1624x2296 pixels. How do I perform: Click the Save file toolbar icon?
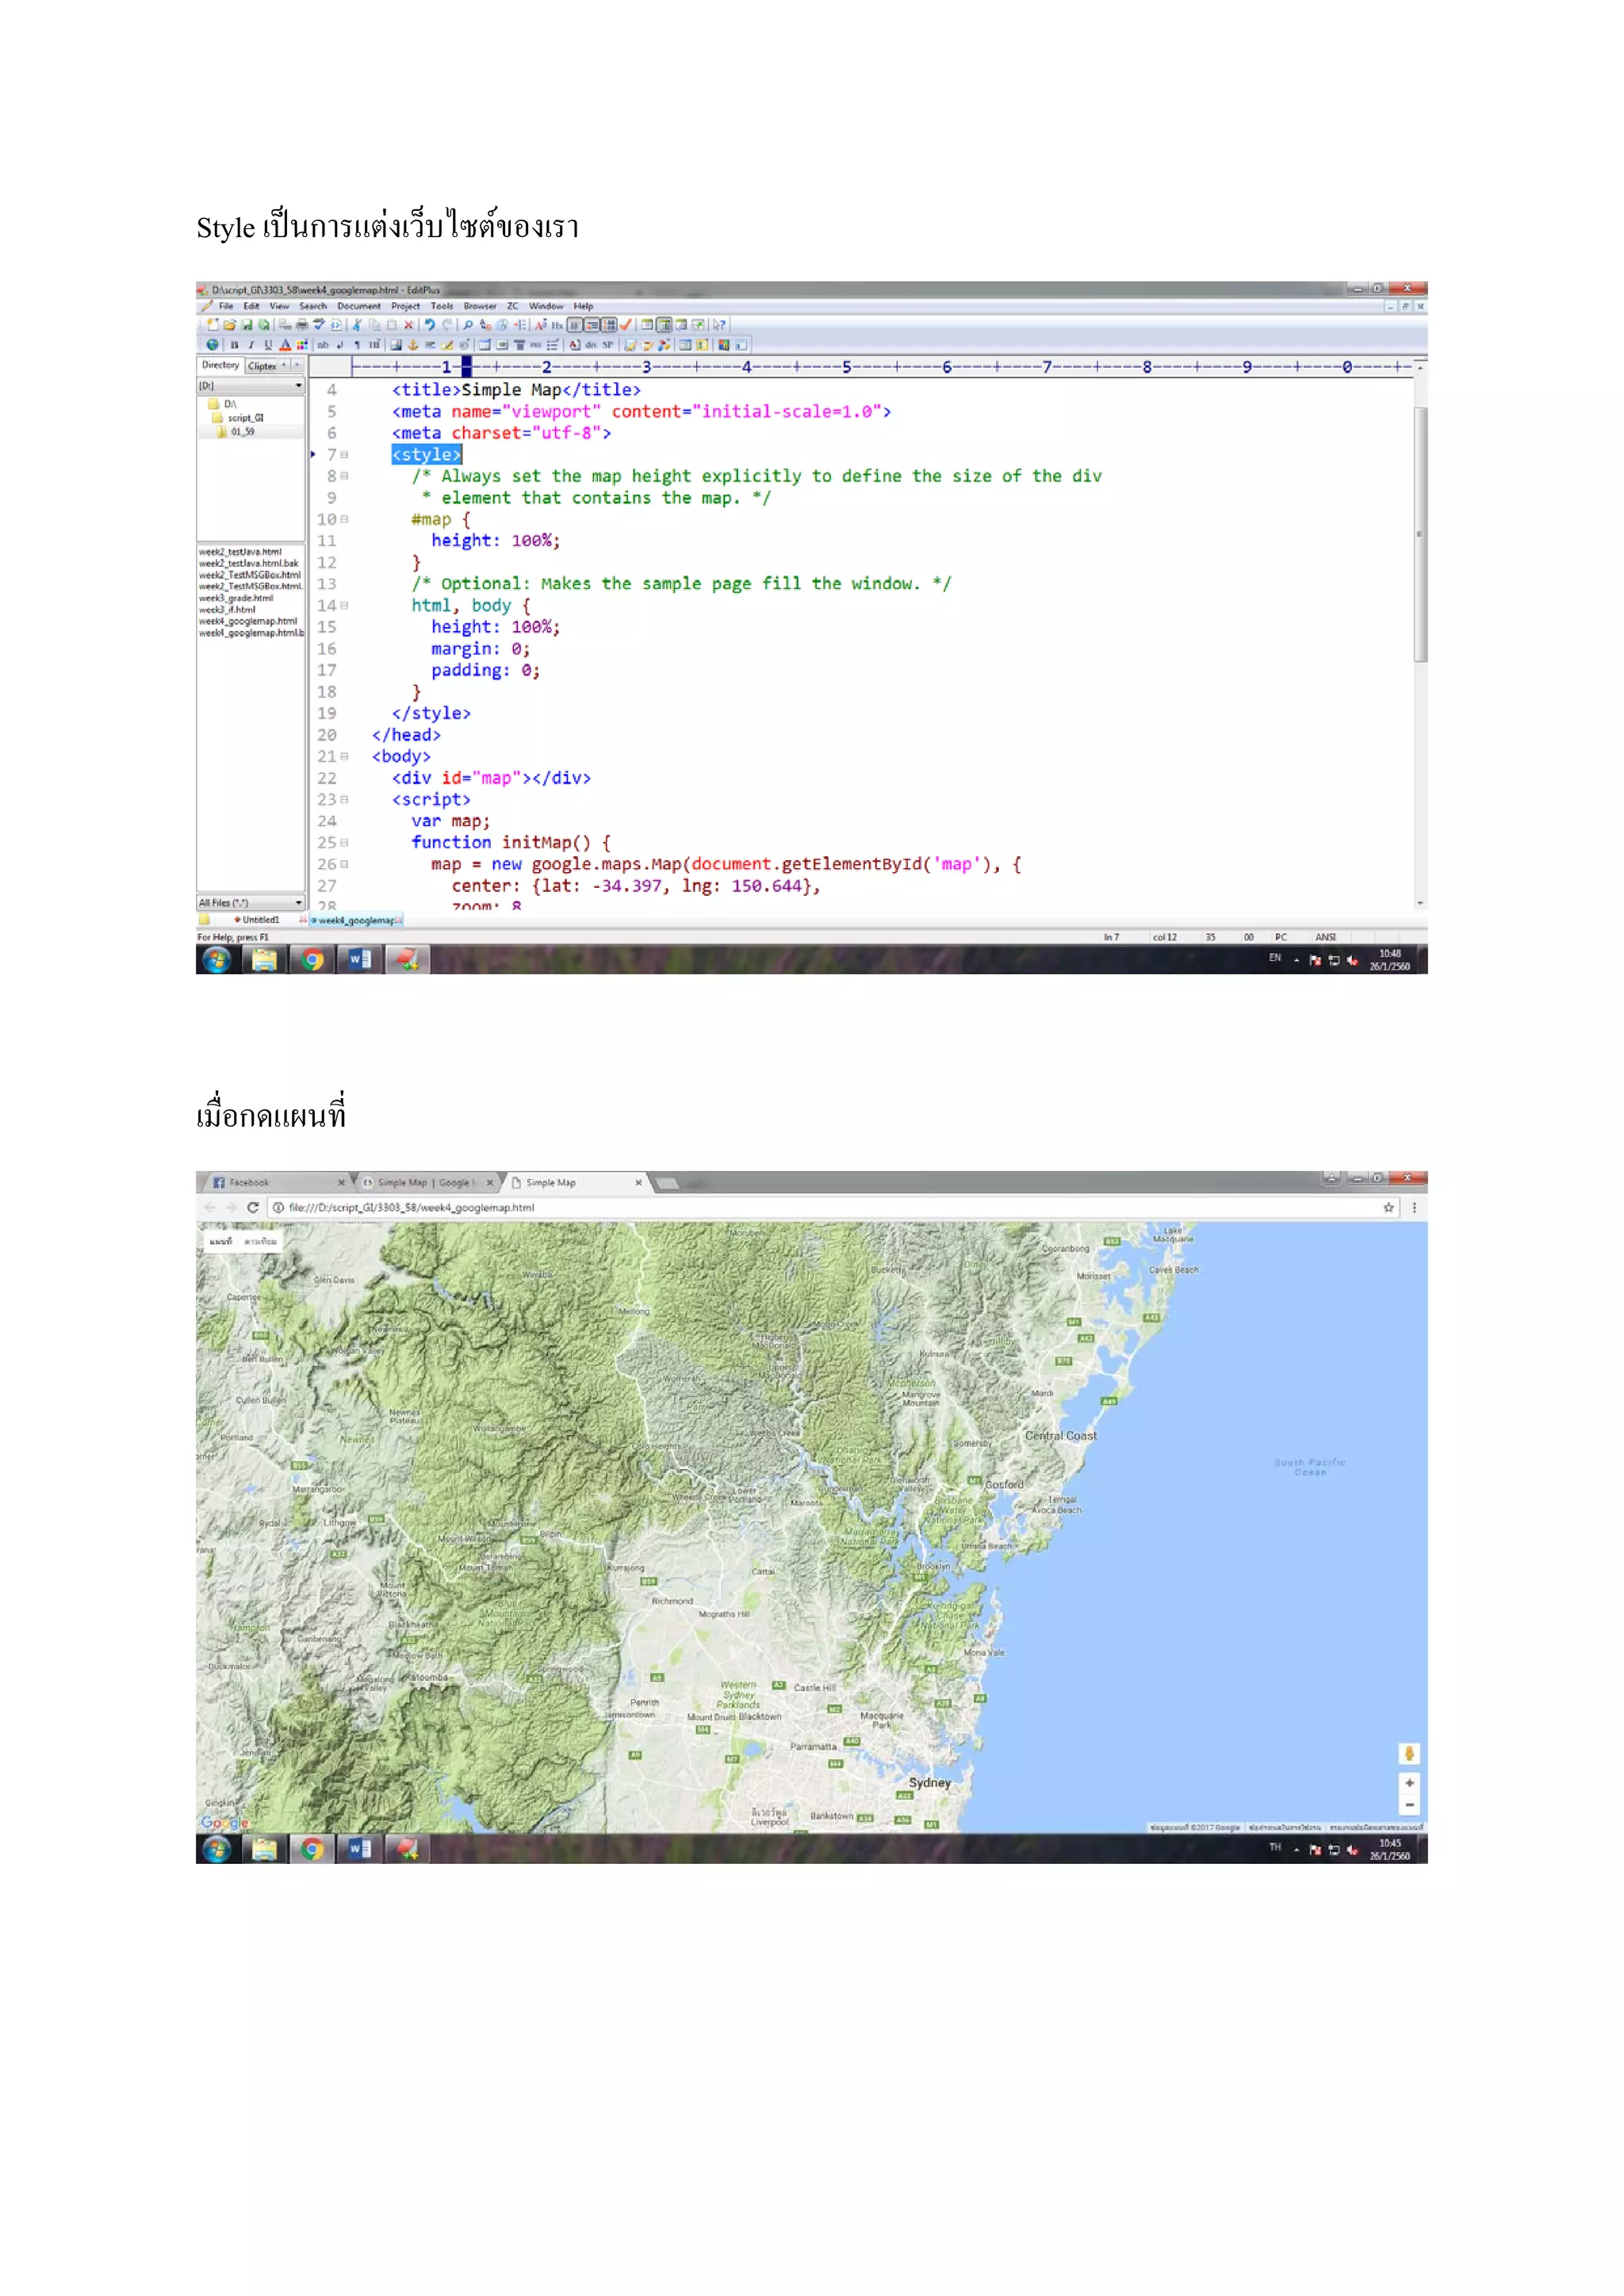click(247, 325)
